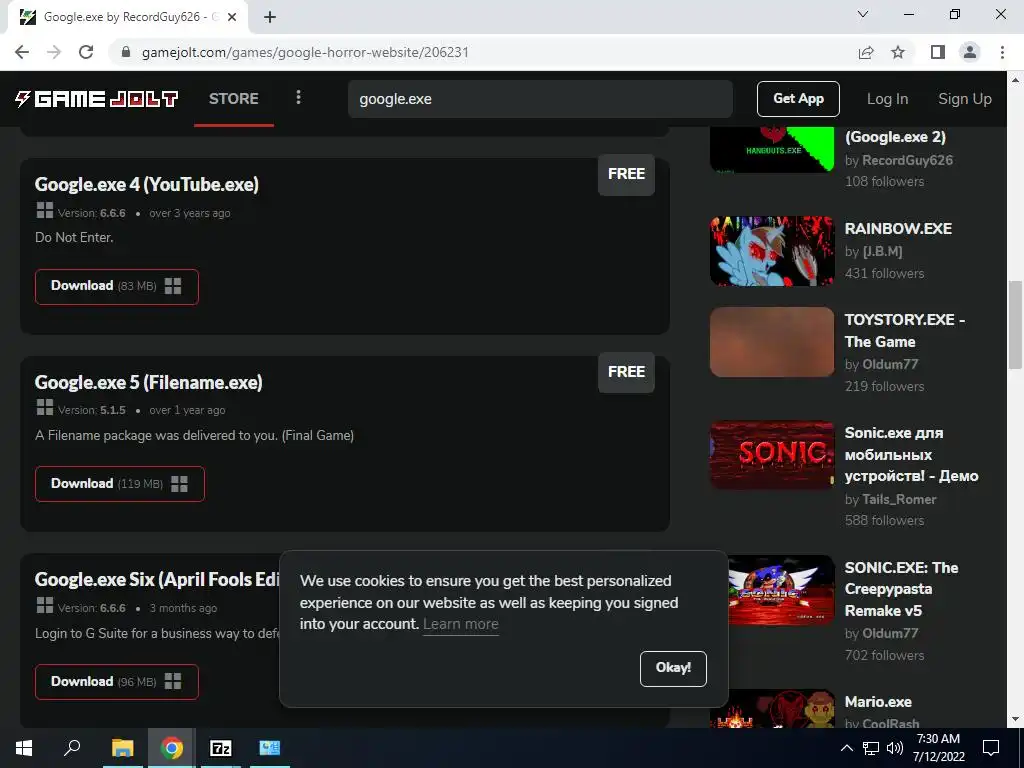The image size is (1024, 768).
Task: Open File Explorer from taskbar
Action: 122,748
